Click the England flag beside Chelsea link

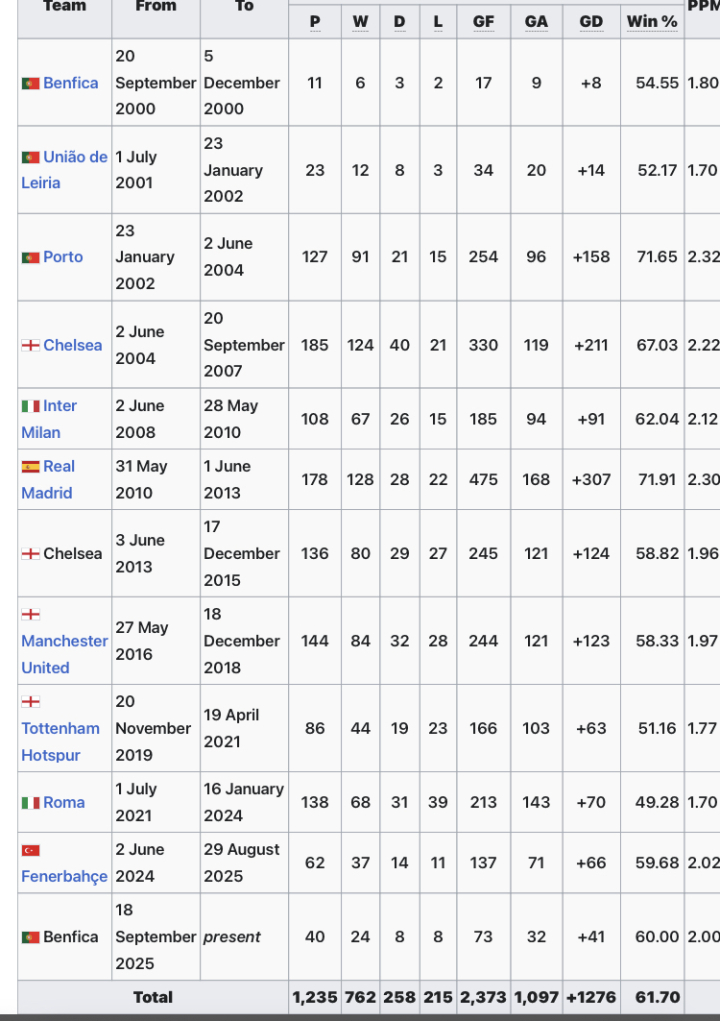[31, 345]
